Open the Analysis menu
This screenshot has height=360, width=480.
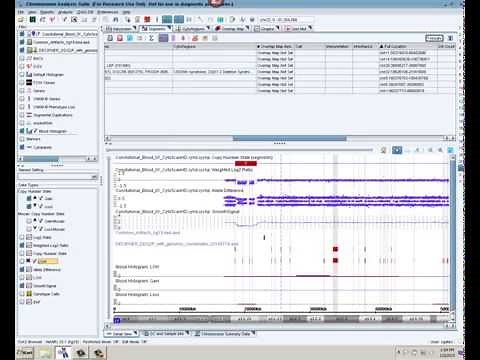(x=65, y=12)
